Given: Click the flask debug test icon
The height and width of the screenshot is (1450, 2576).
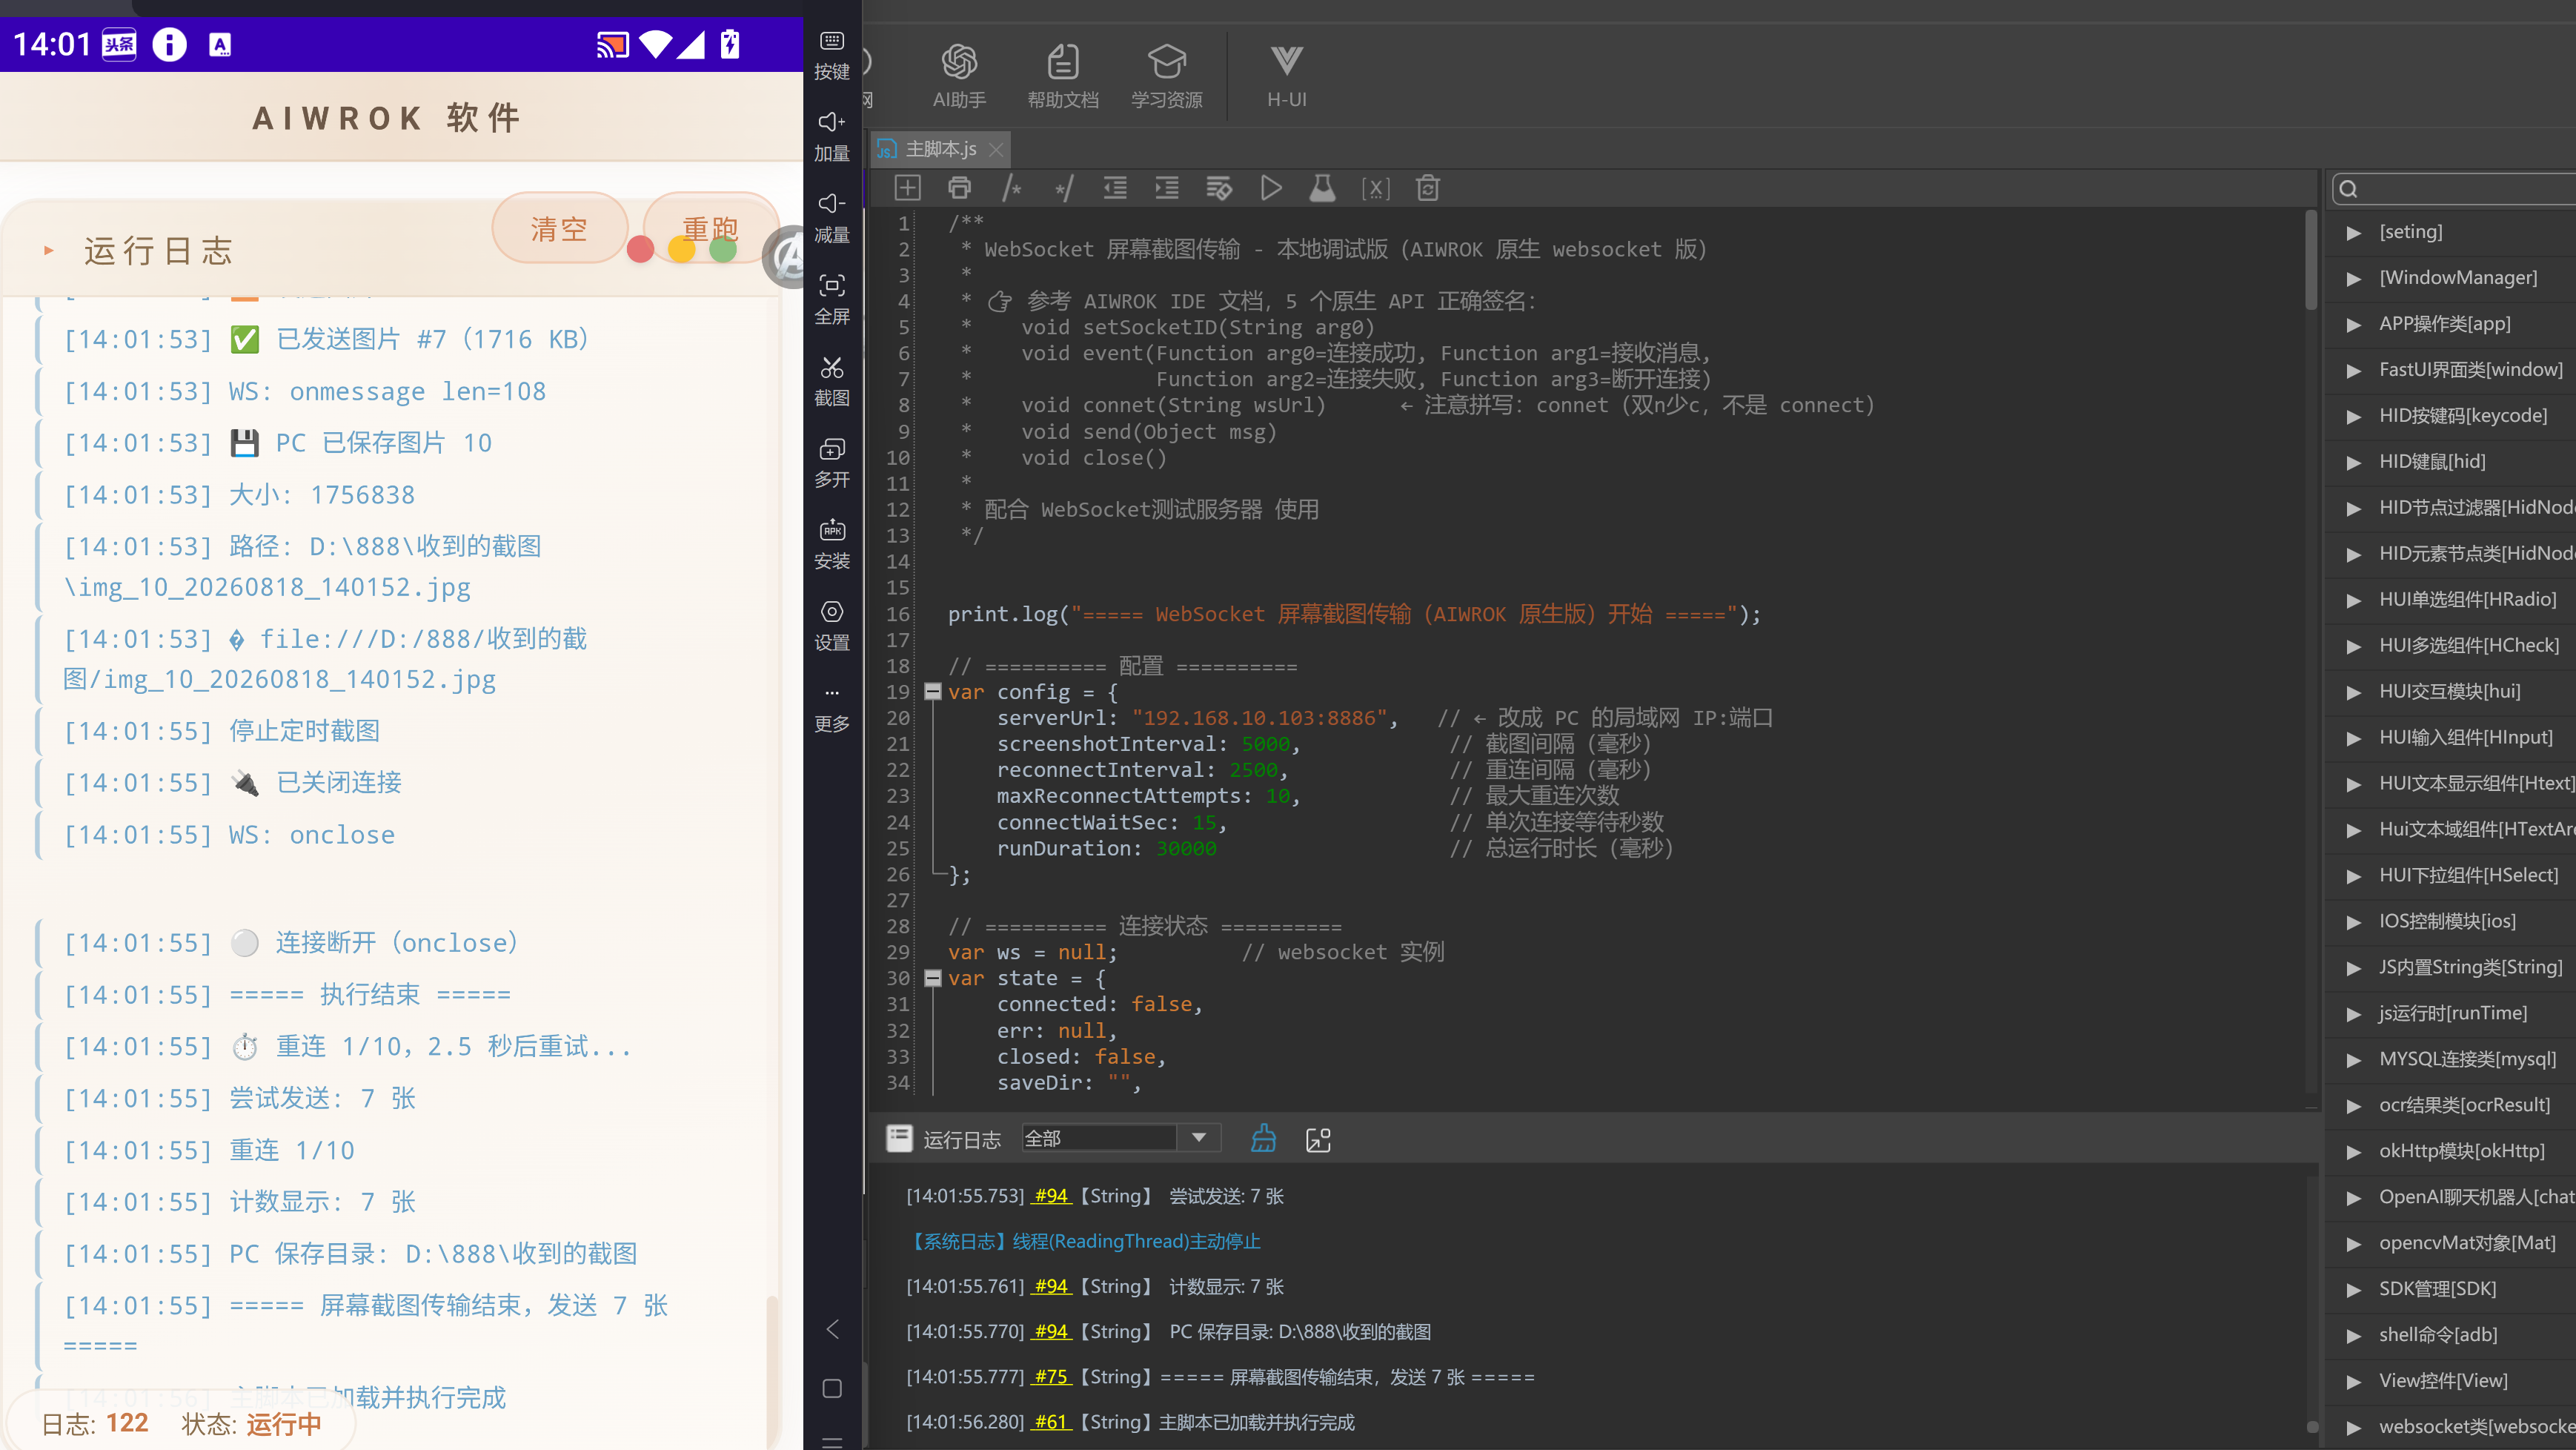Looking at the screenshot, I should coord(1323,188).
